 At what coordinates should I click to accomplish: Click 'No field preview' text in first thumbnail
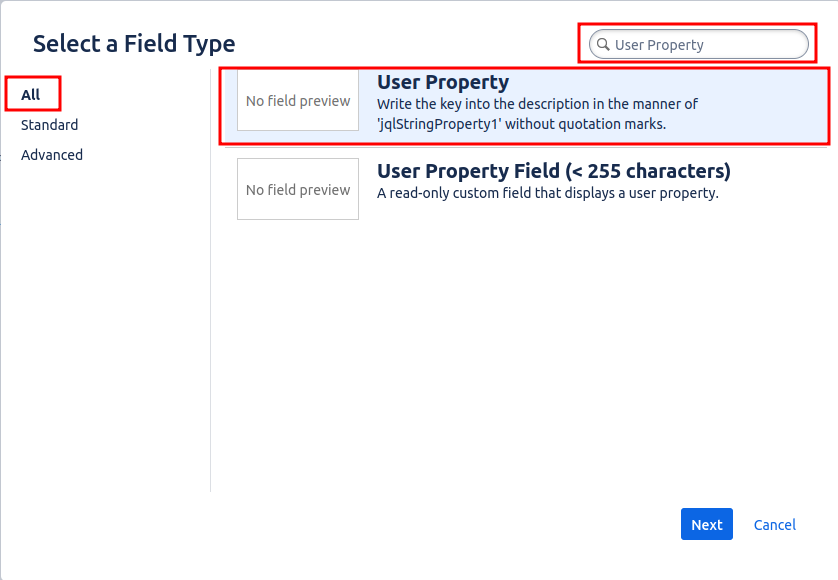[x=298, y=101]
